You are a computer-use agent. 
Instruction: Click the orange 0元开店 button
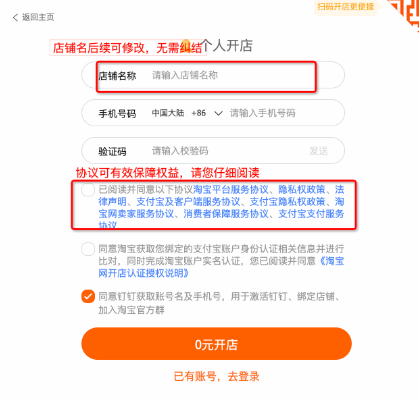[216, 344]
